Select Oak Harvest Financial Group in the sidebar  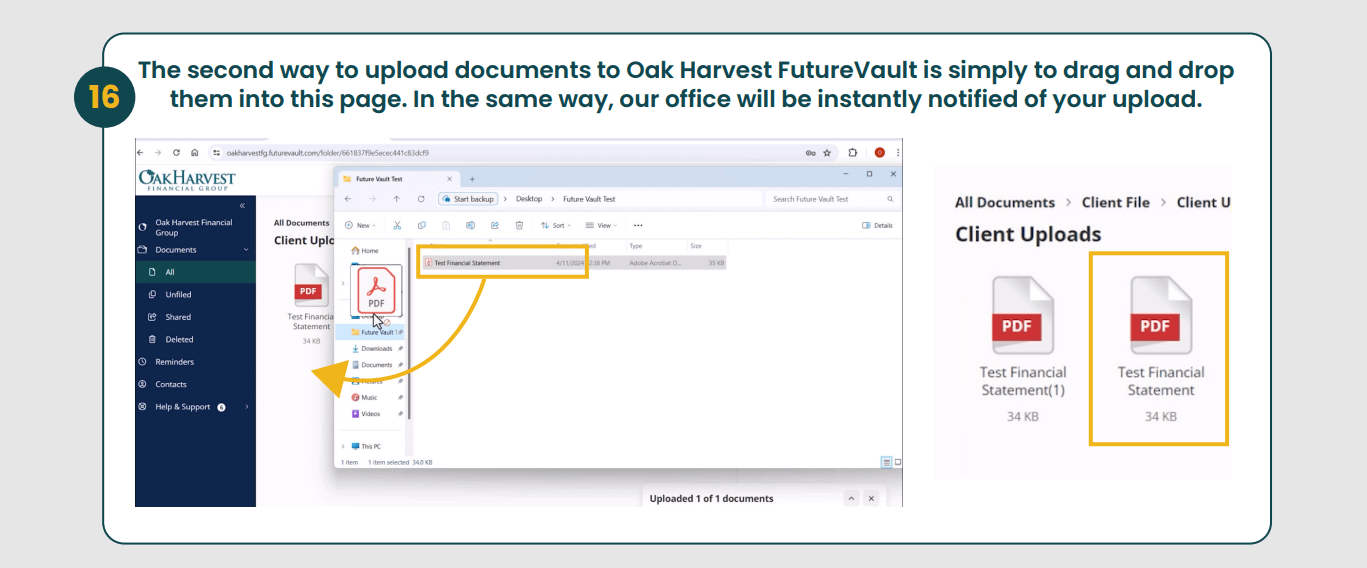click(x=195, y=227)
